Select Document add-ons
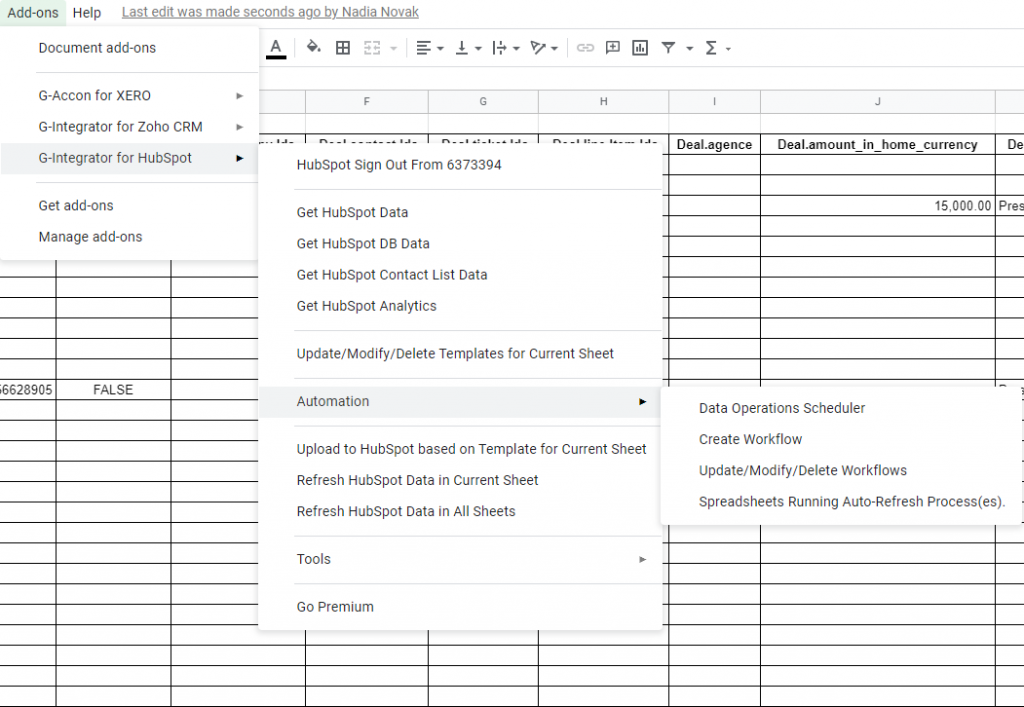 (x=129, y=48)
